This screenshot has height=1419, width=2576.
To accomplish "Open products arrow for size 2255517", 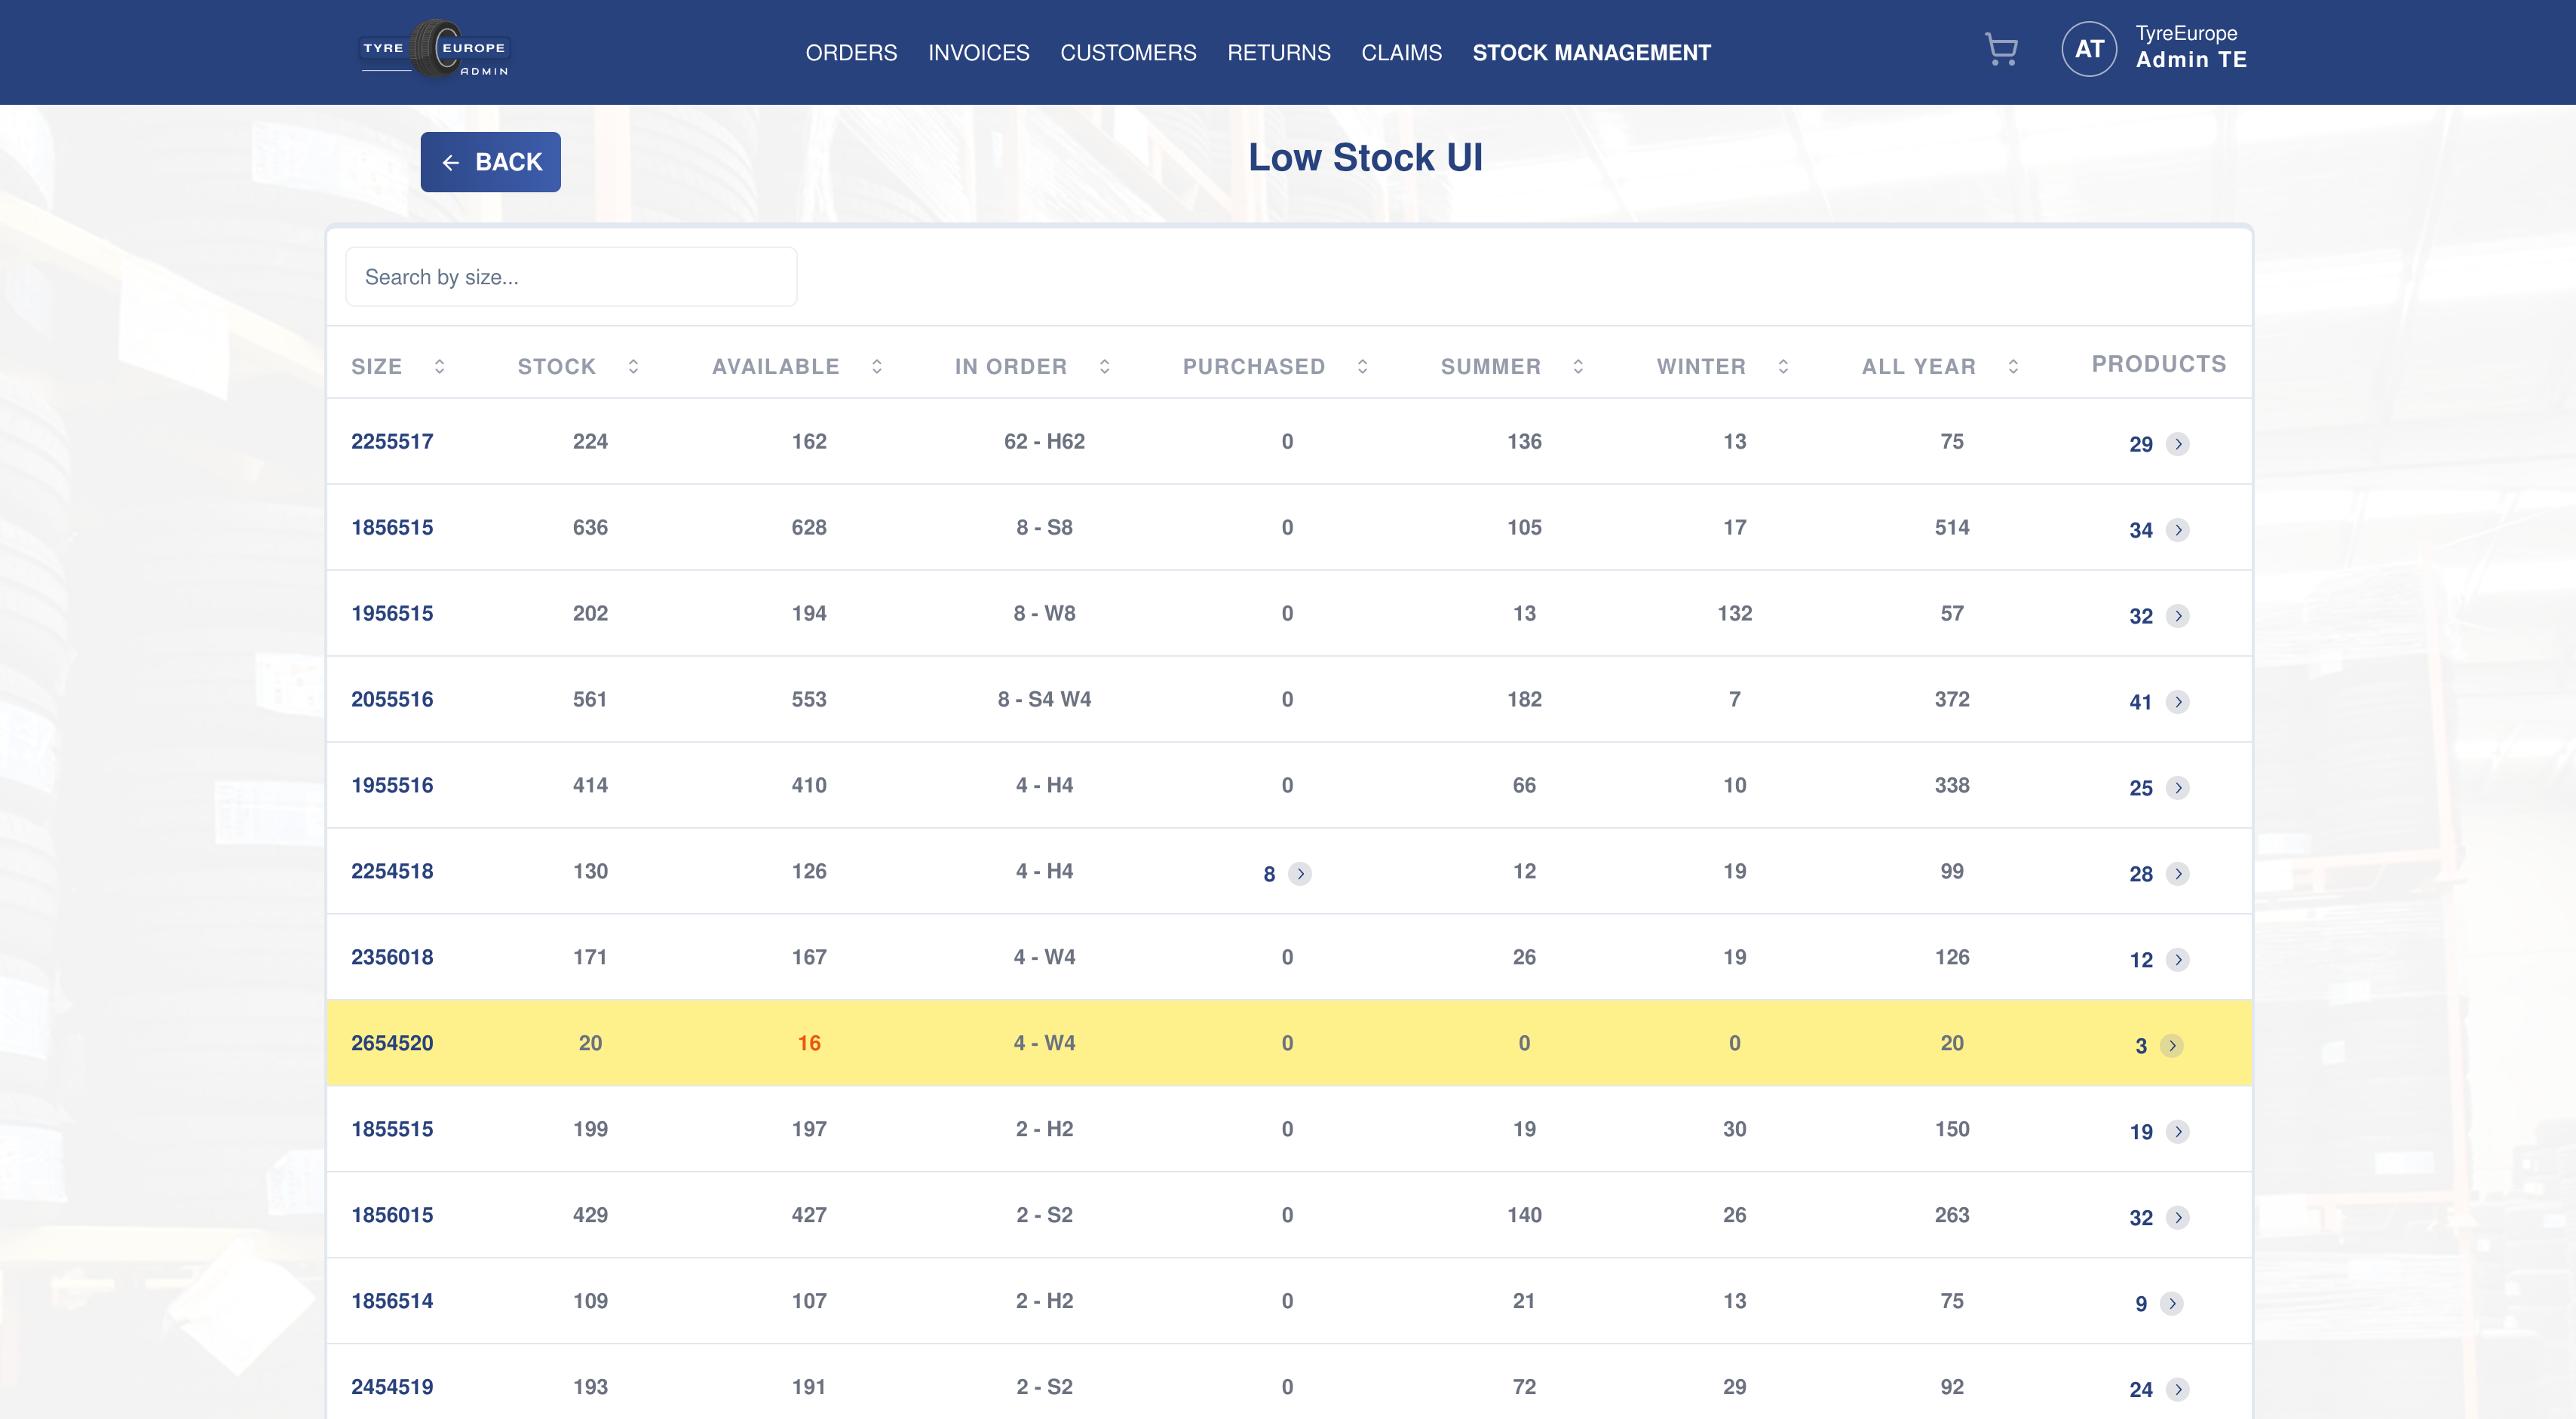I will [x=2178, y=444].
